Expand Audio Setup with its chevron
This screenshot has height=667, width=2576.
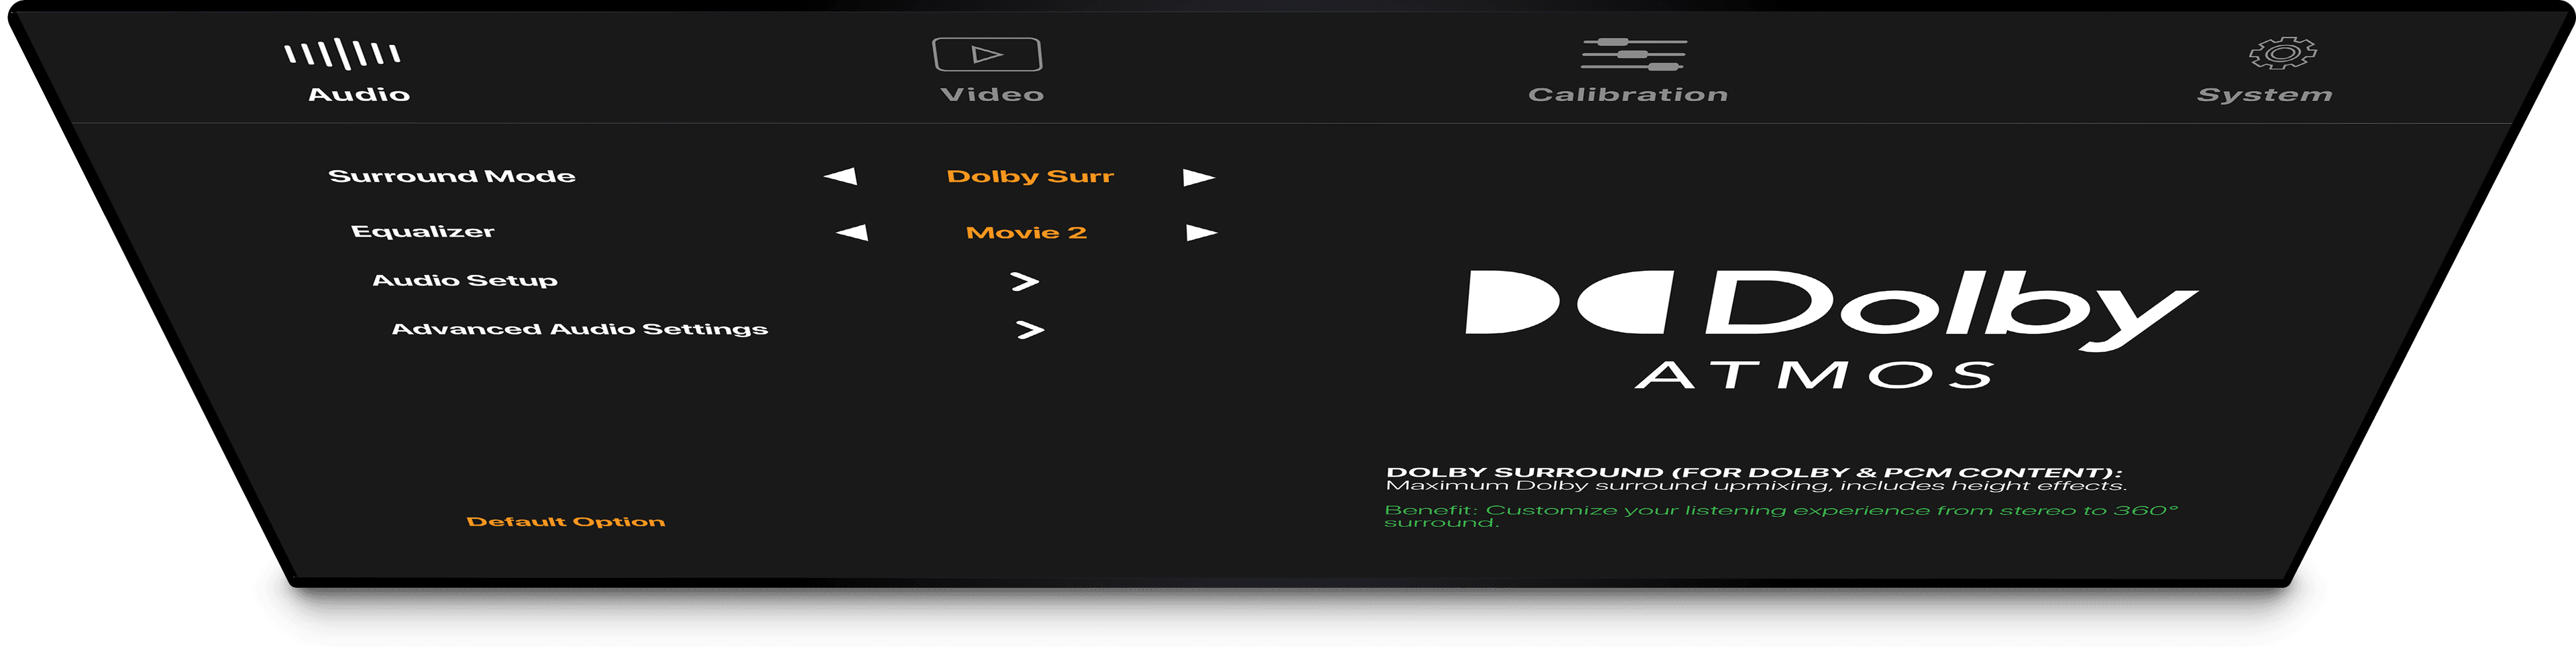(x=1025, y=282)
